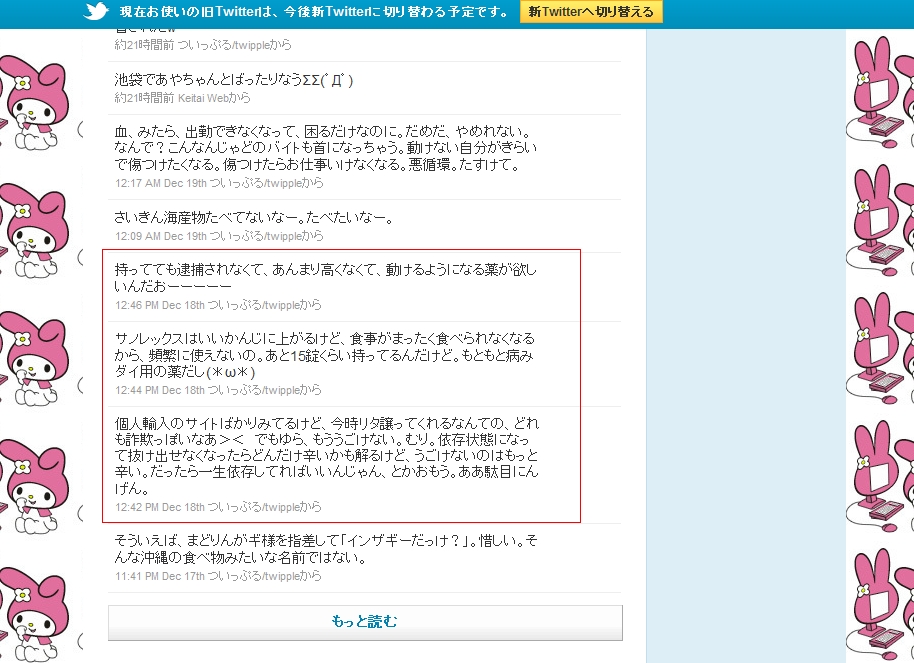Click the tweet text starting 池袋であやちゃんと
The width and height of the screenshot is (914, 663).
234,80
